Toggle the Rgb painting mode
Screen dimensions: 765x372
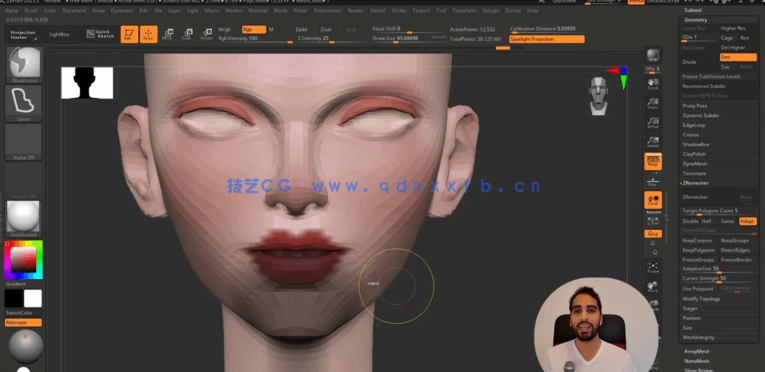click(x=254, y=29)
